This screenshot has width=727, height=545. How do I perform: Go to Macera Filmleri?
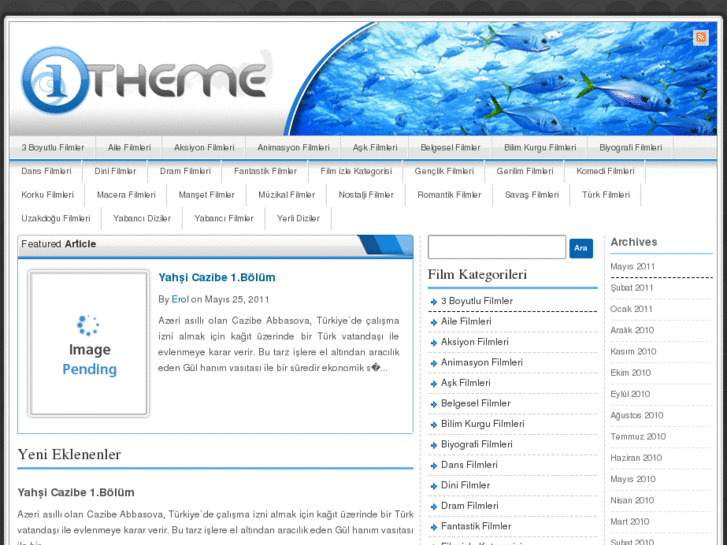tap(126, 195)
